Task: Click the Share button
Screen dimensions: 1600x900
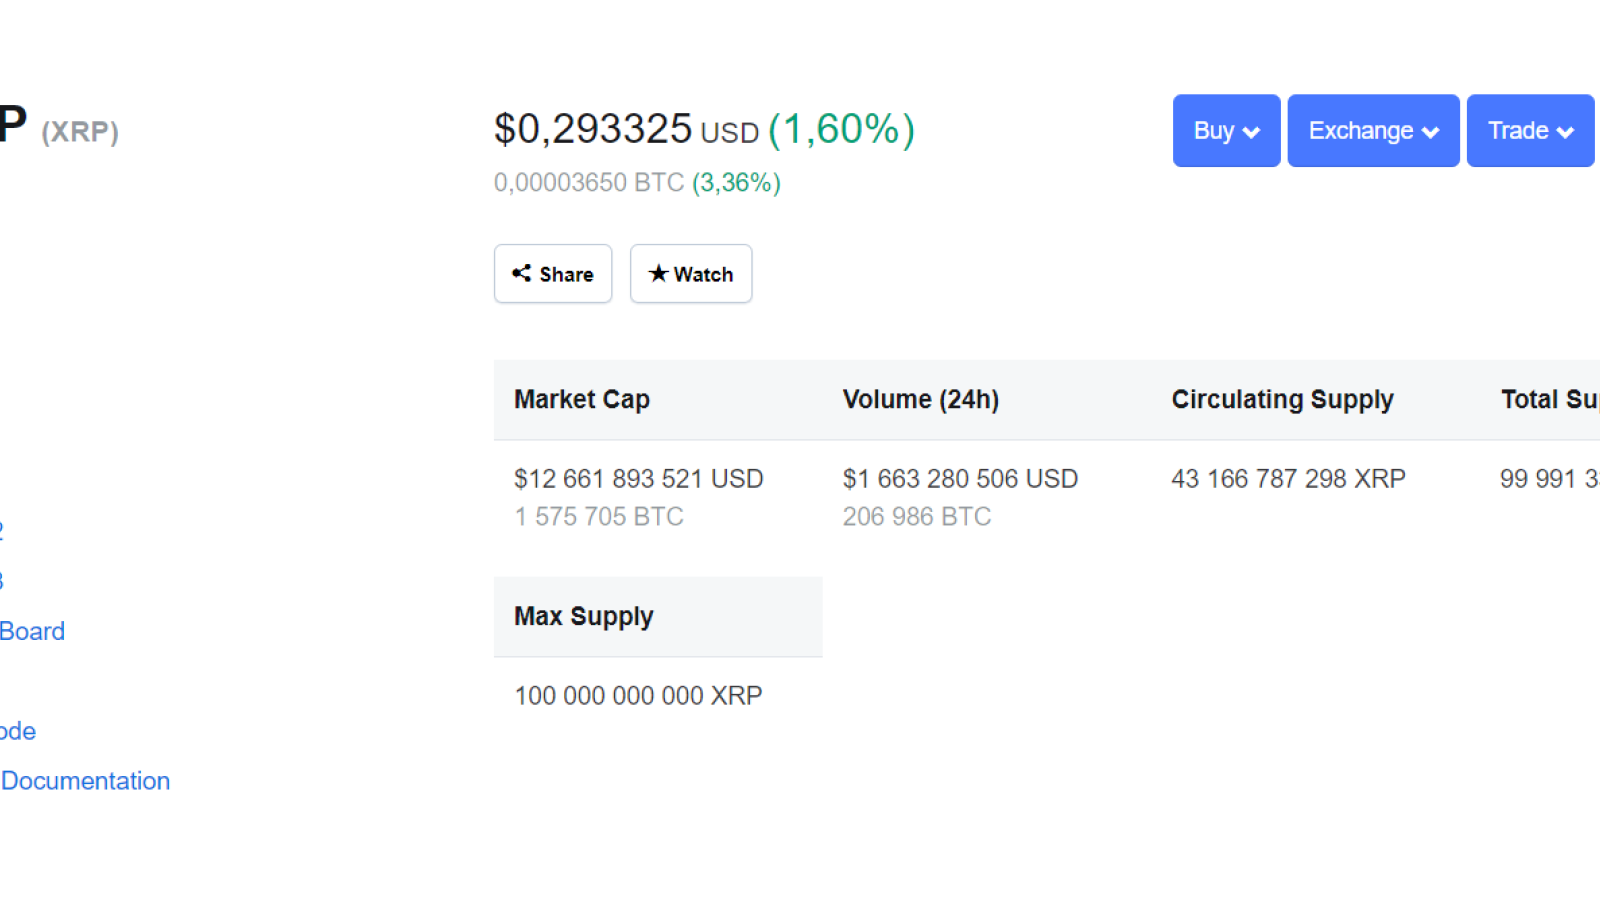Action: tap(553, 274)
